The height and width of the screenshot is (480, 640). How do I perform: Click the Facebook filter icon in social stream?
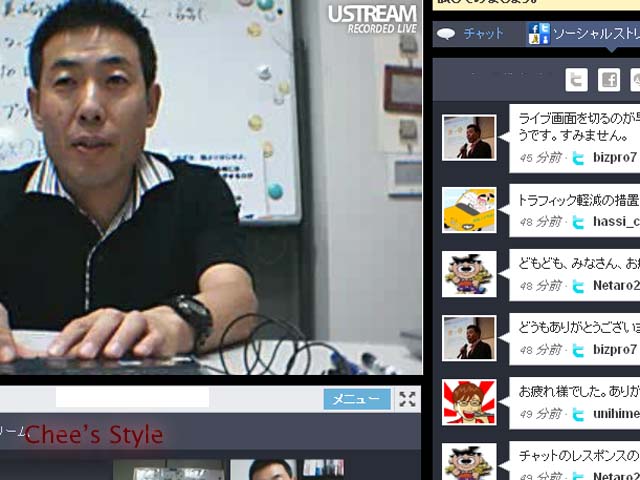coord(608,80)
